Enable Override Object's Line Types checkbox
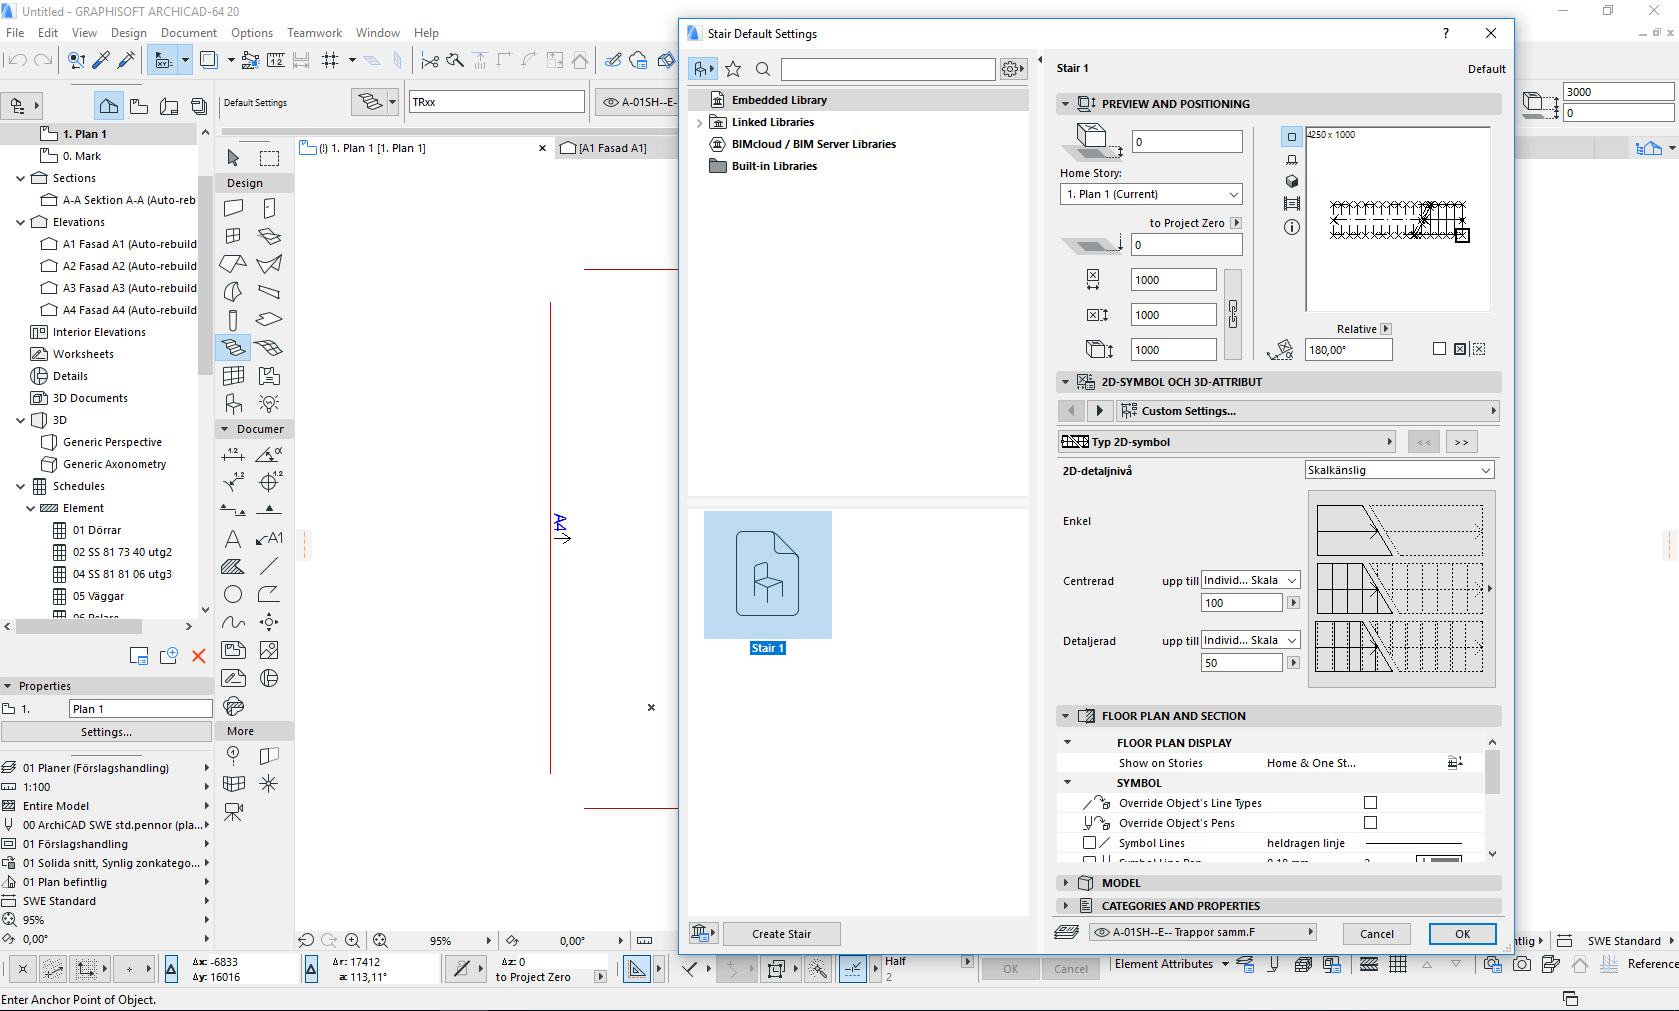This screenshot has width=1679, height=1011. 1371,803
